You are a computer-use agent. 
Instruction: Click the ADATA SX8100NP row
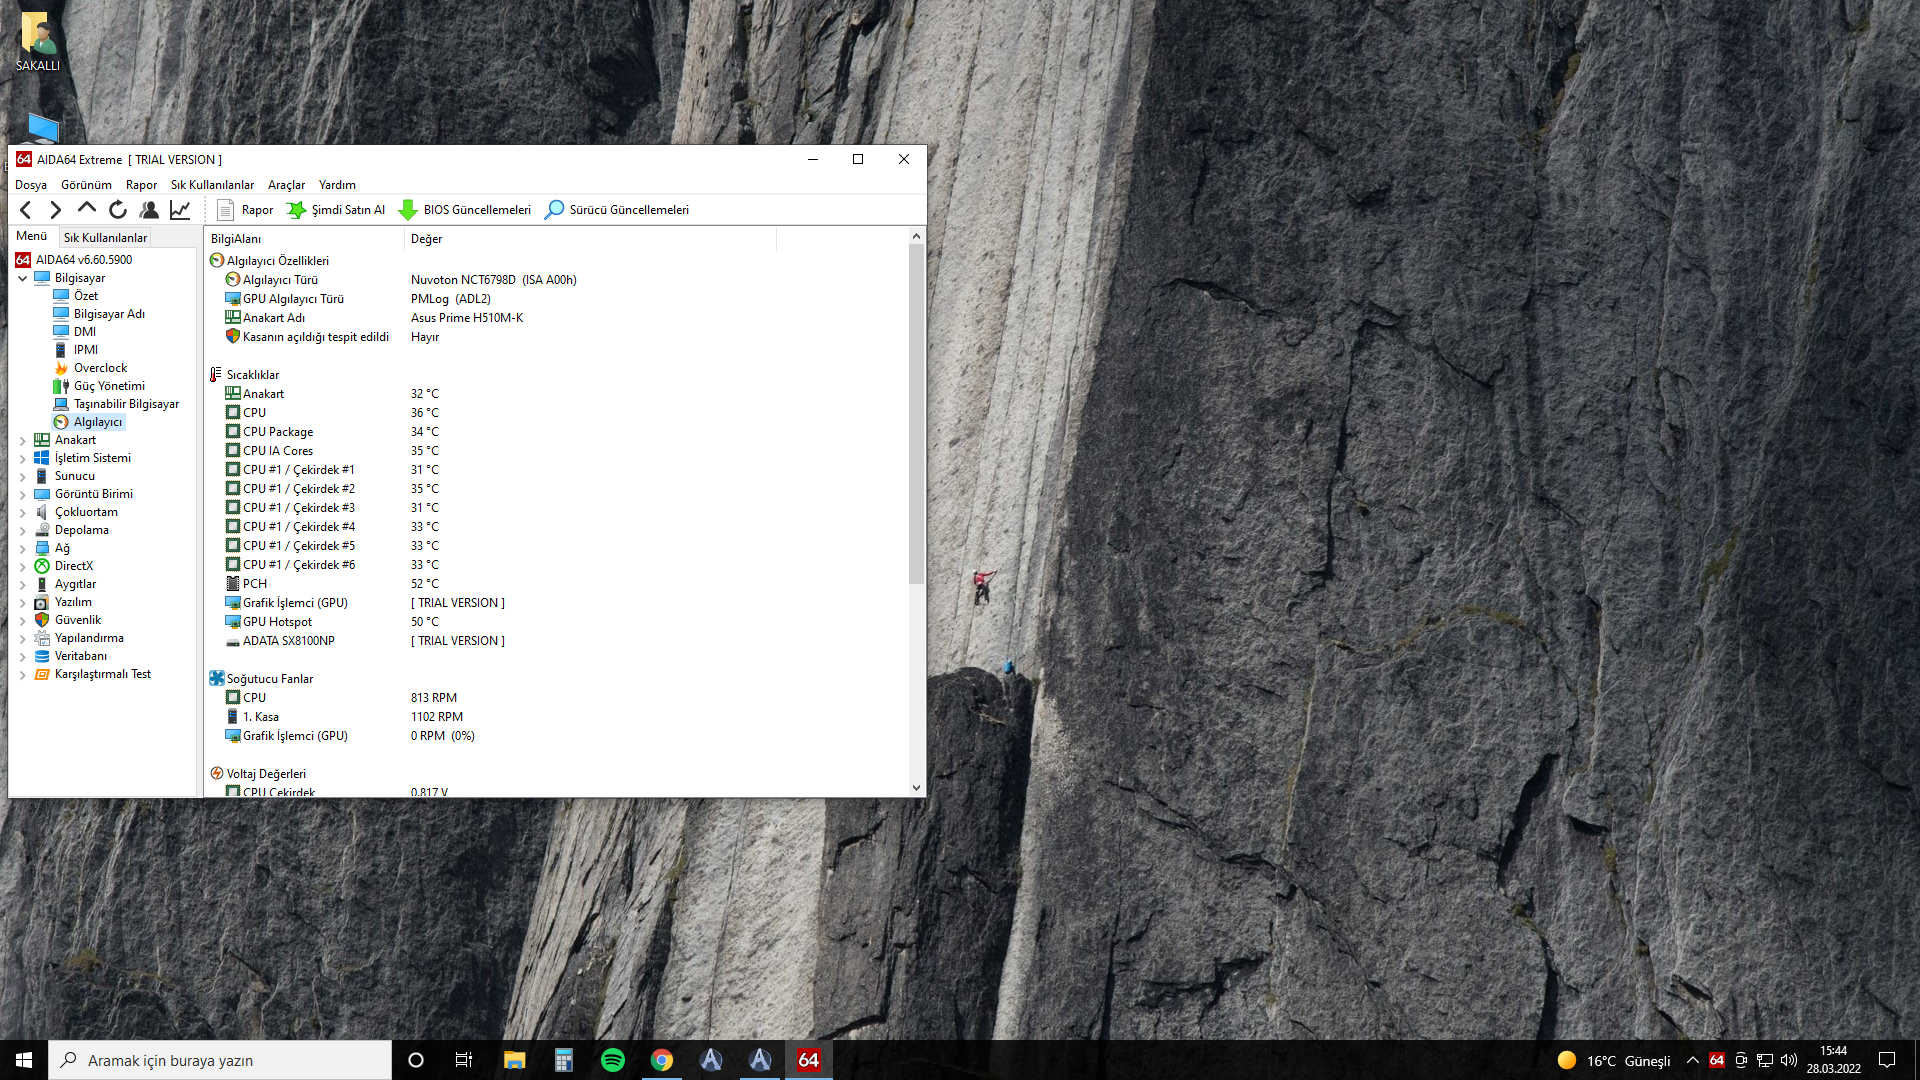coord(556,641)
